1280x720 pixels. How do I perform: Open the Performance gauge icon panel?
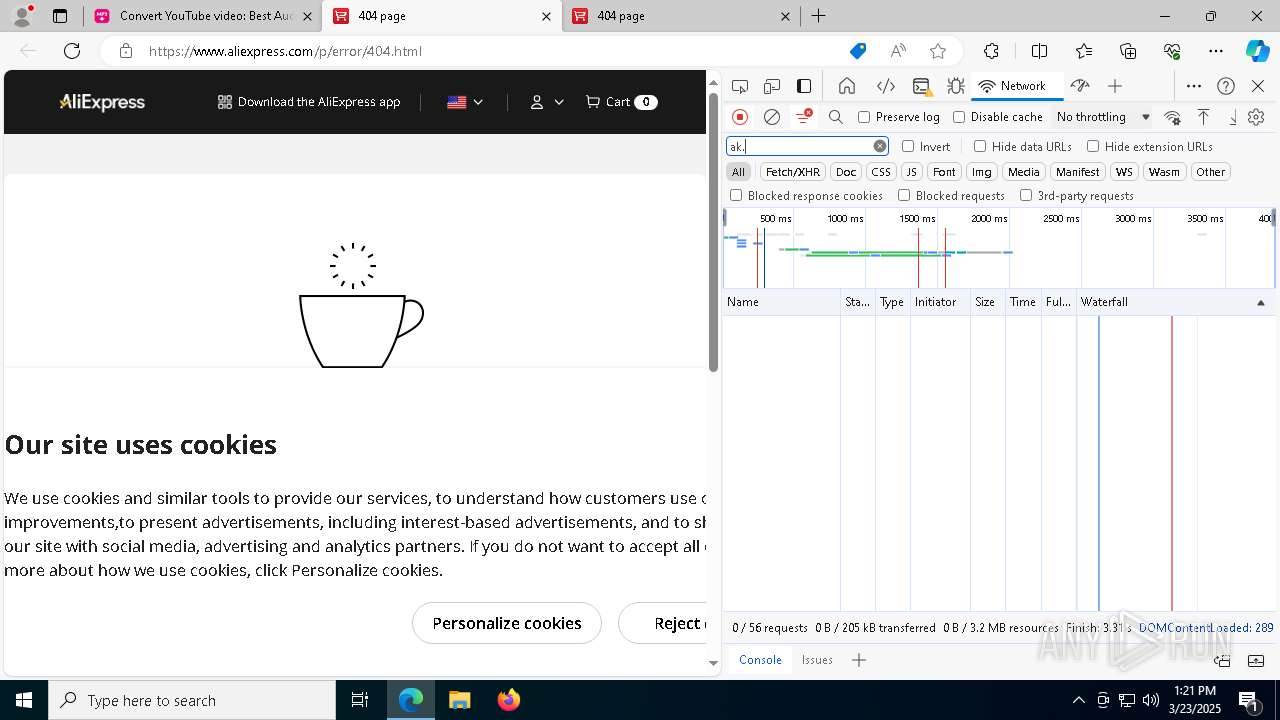pyautogui.click(x=1080, y=86)
